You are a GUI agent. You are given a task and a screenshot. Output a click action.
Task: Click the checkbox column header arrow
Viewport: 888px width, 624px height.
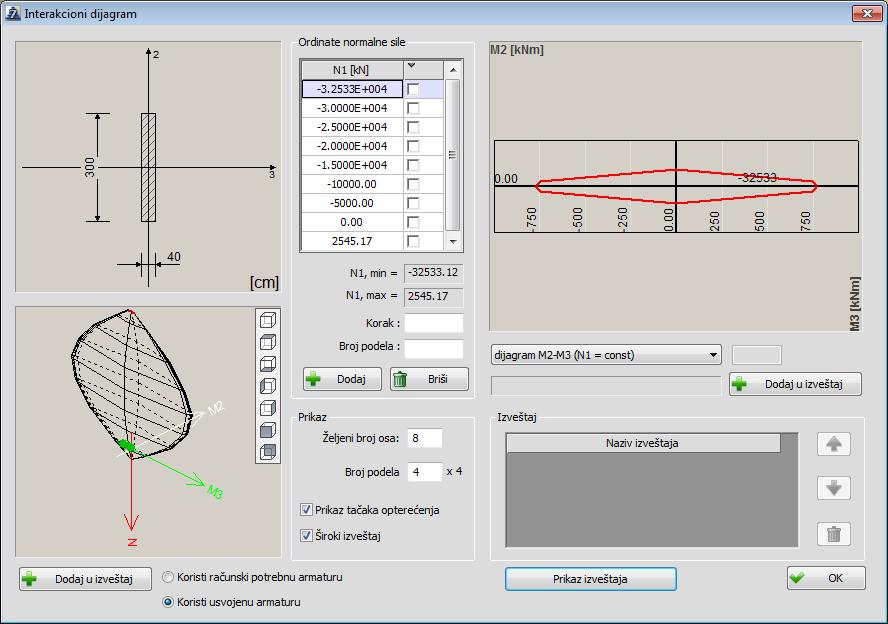coord(412,66)
